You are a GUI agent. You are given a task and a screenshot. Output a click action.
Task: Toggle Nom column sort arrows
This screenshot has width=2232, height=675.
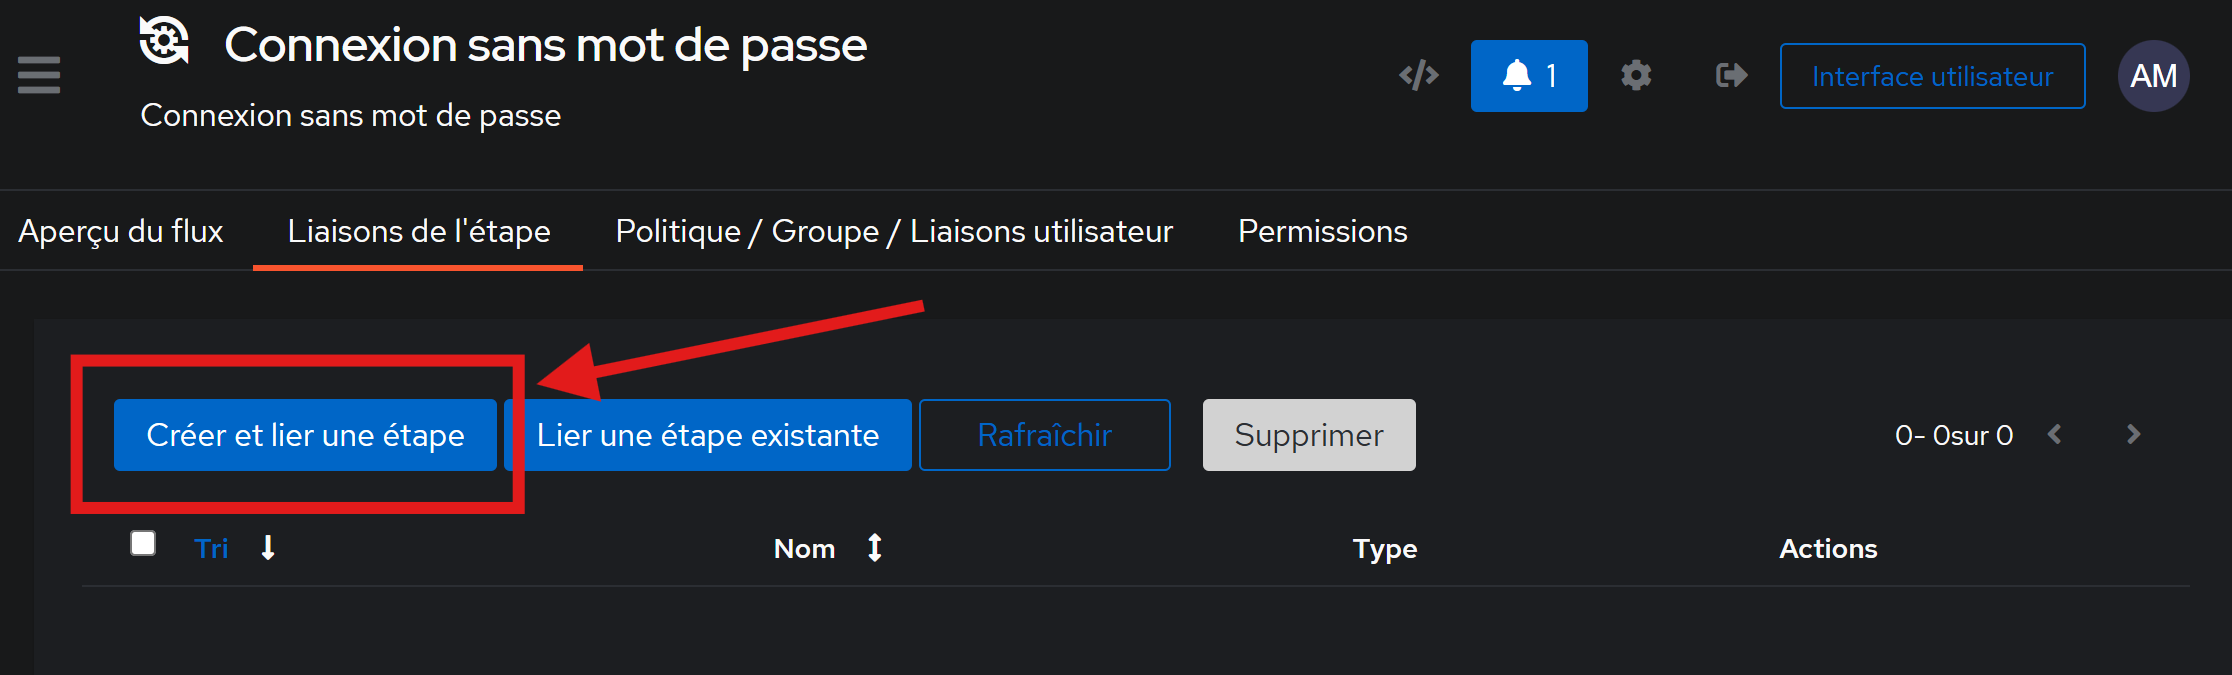coord(875,548)
